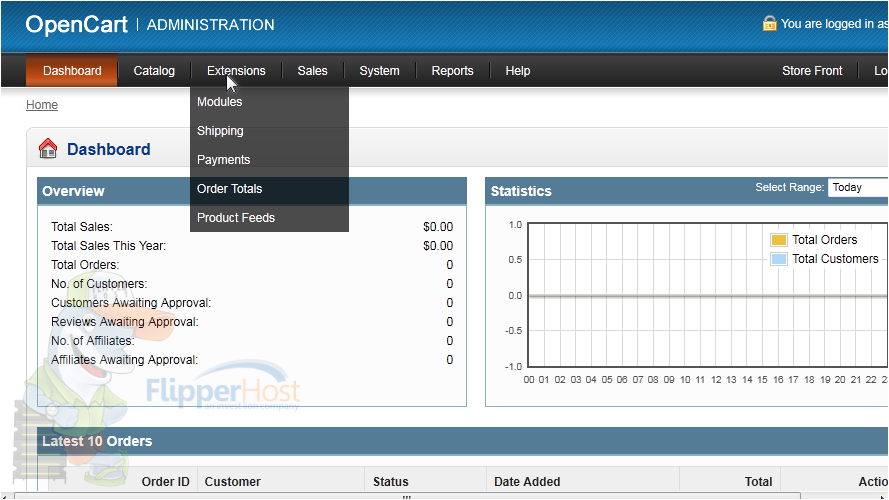Open the System menu
The width and height of the screenshot is (889, 500).
[x=379, y=71]
